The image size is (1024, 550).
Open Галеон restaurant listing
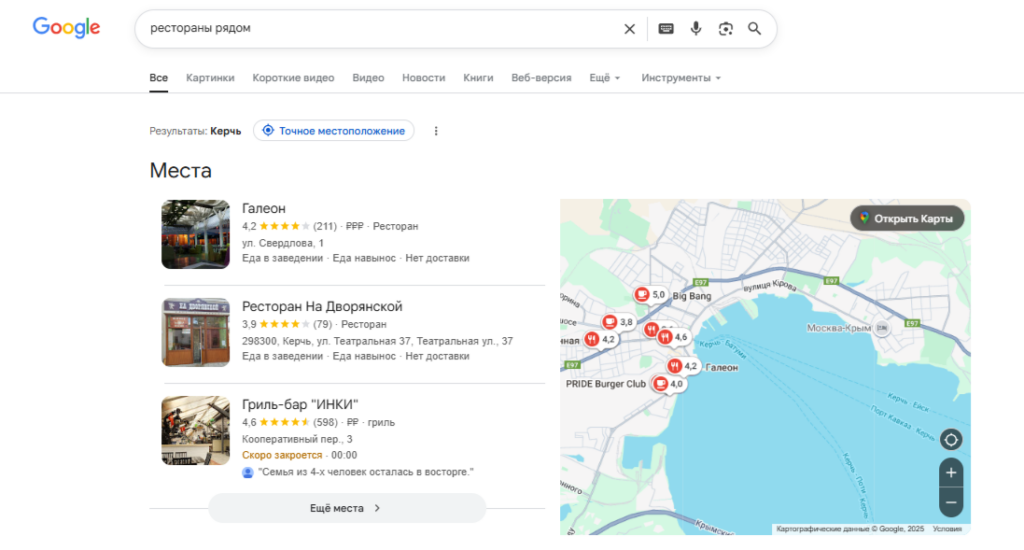(264, 208)
